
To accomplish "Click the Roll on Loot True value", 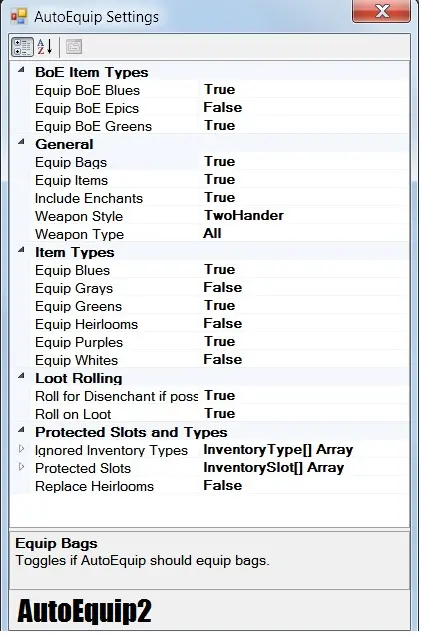I will coord(219,413).
